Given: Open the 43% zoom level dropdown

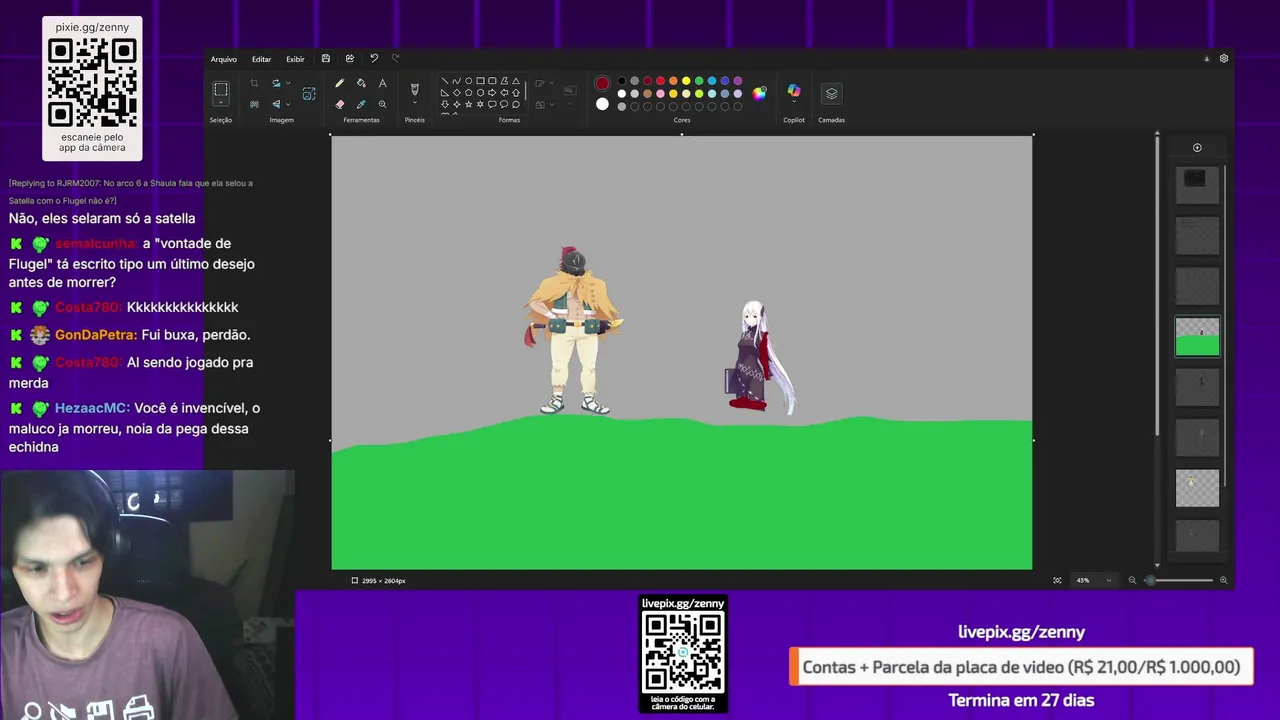Looking at the screenshot, I should tap(1093, 580).
